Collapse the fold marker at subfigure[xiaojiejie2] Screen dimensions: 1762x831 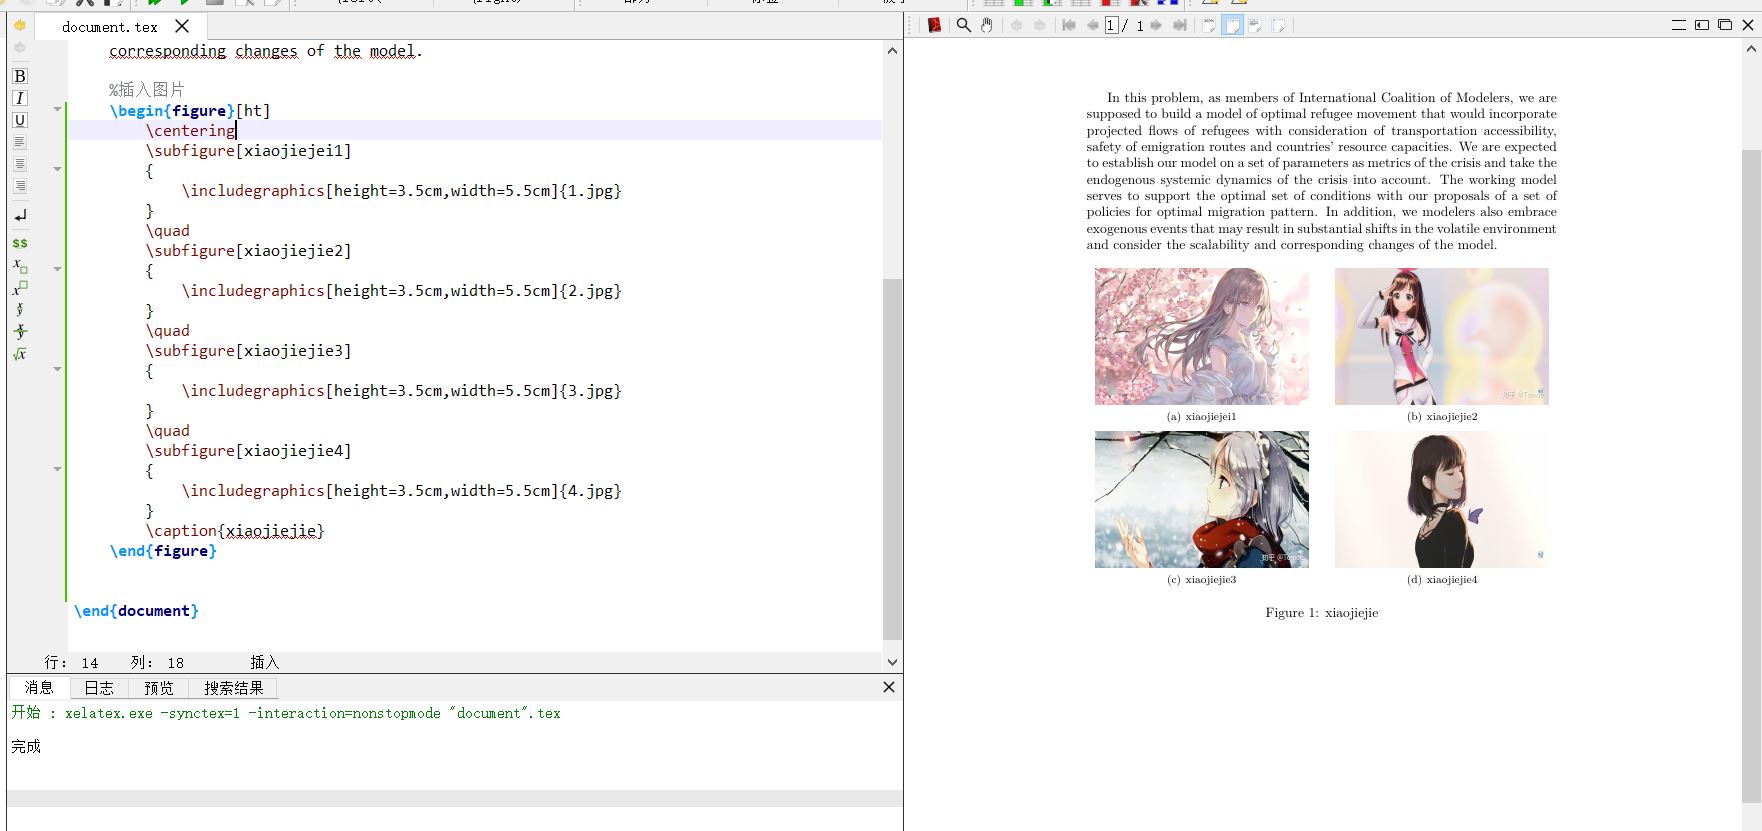57,269
